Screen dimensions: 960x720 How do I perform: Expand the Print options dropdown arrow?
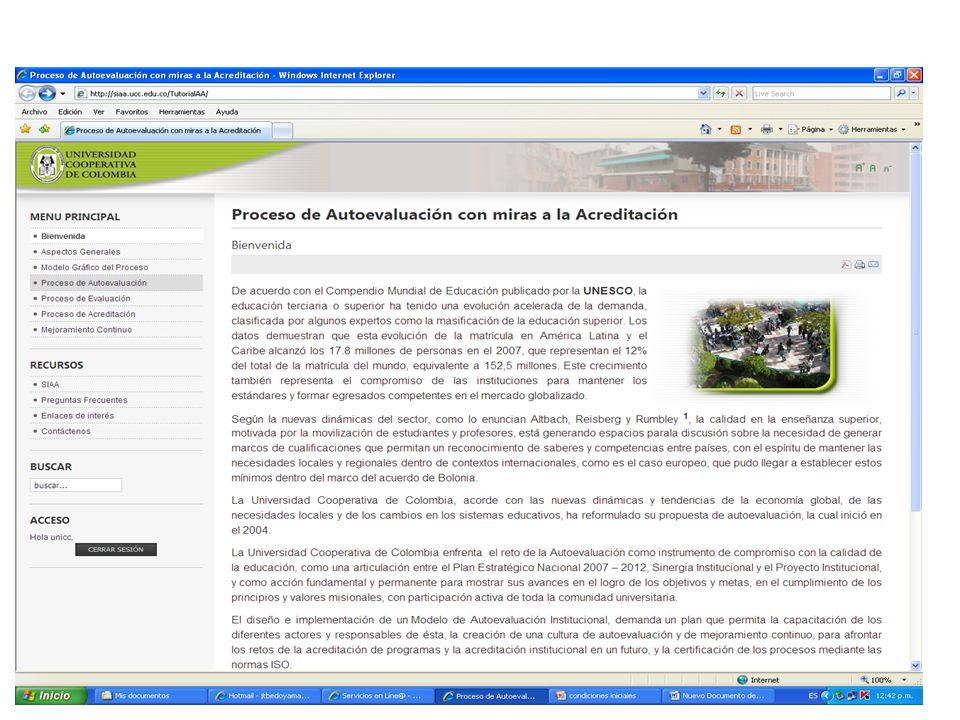(x=781, y=129)
